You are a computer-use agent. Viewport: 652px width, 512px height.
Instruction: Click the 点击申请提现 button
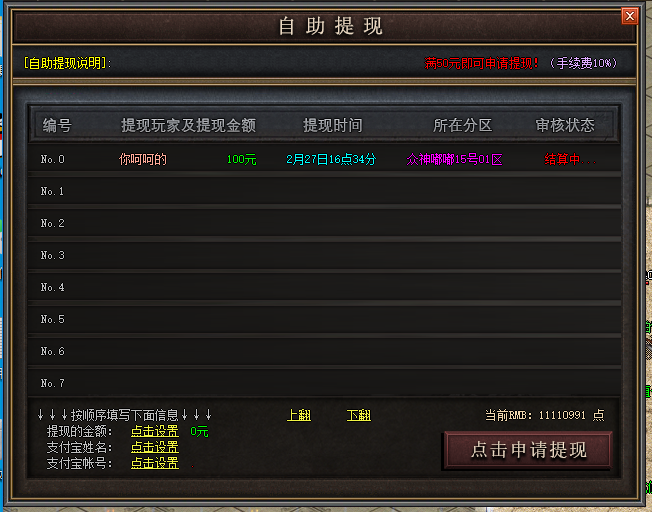click(x=528, y=450)
